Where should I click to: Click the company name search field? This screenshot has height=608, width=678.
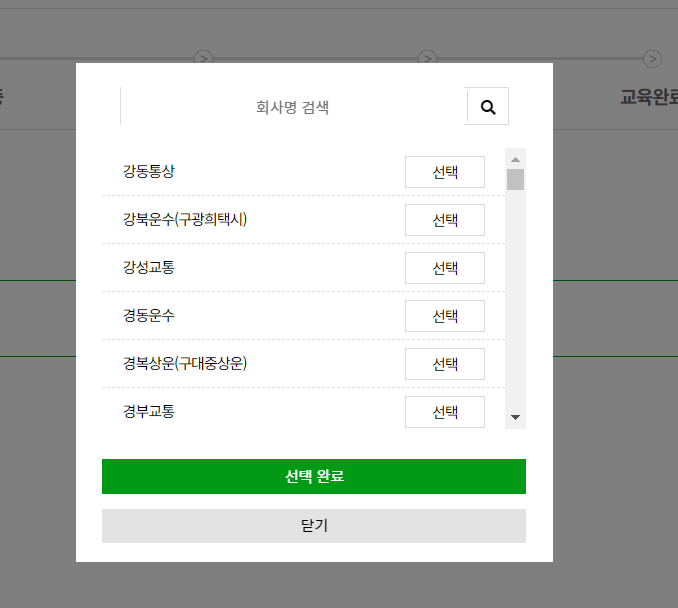coord(292,107)
